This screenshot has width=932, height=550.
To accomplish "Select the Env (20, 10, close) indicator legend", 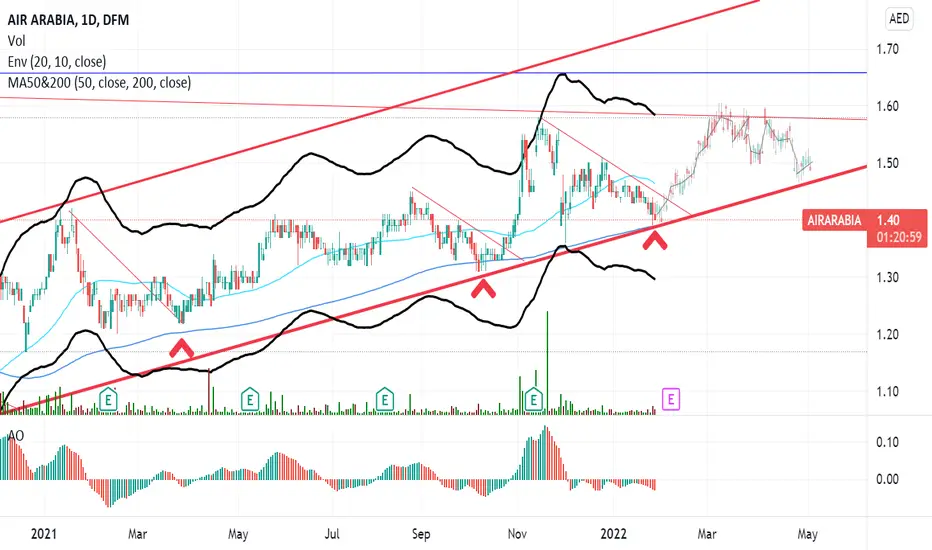I will pyautogui.click(x=57, y=61).
